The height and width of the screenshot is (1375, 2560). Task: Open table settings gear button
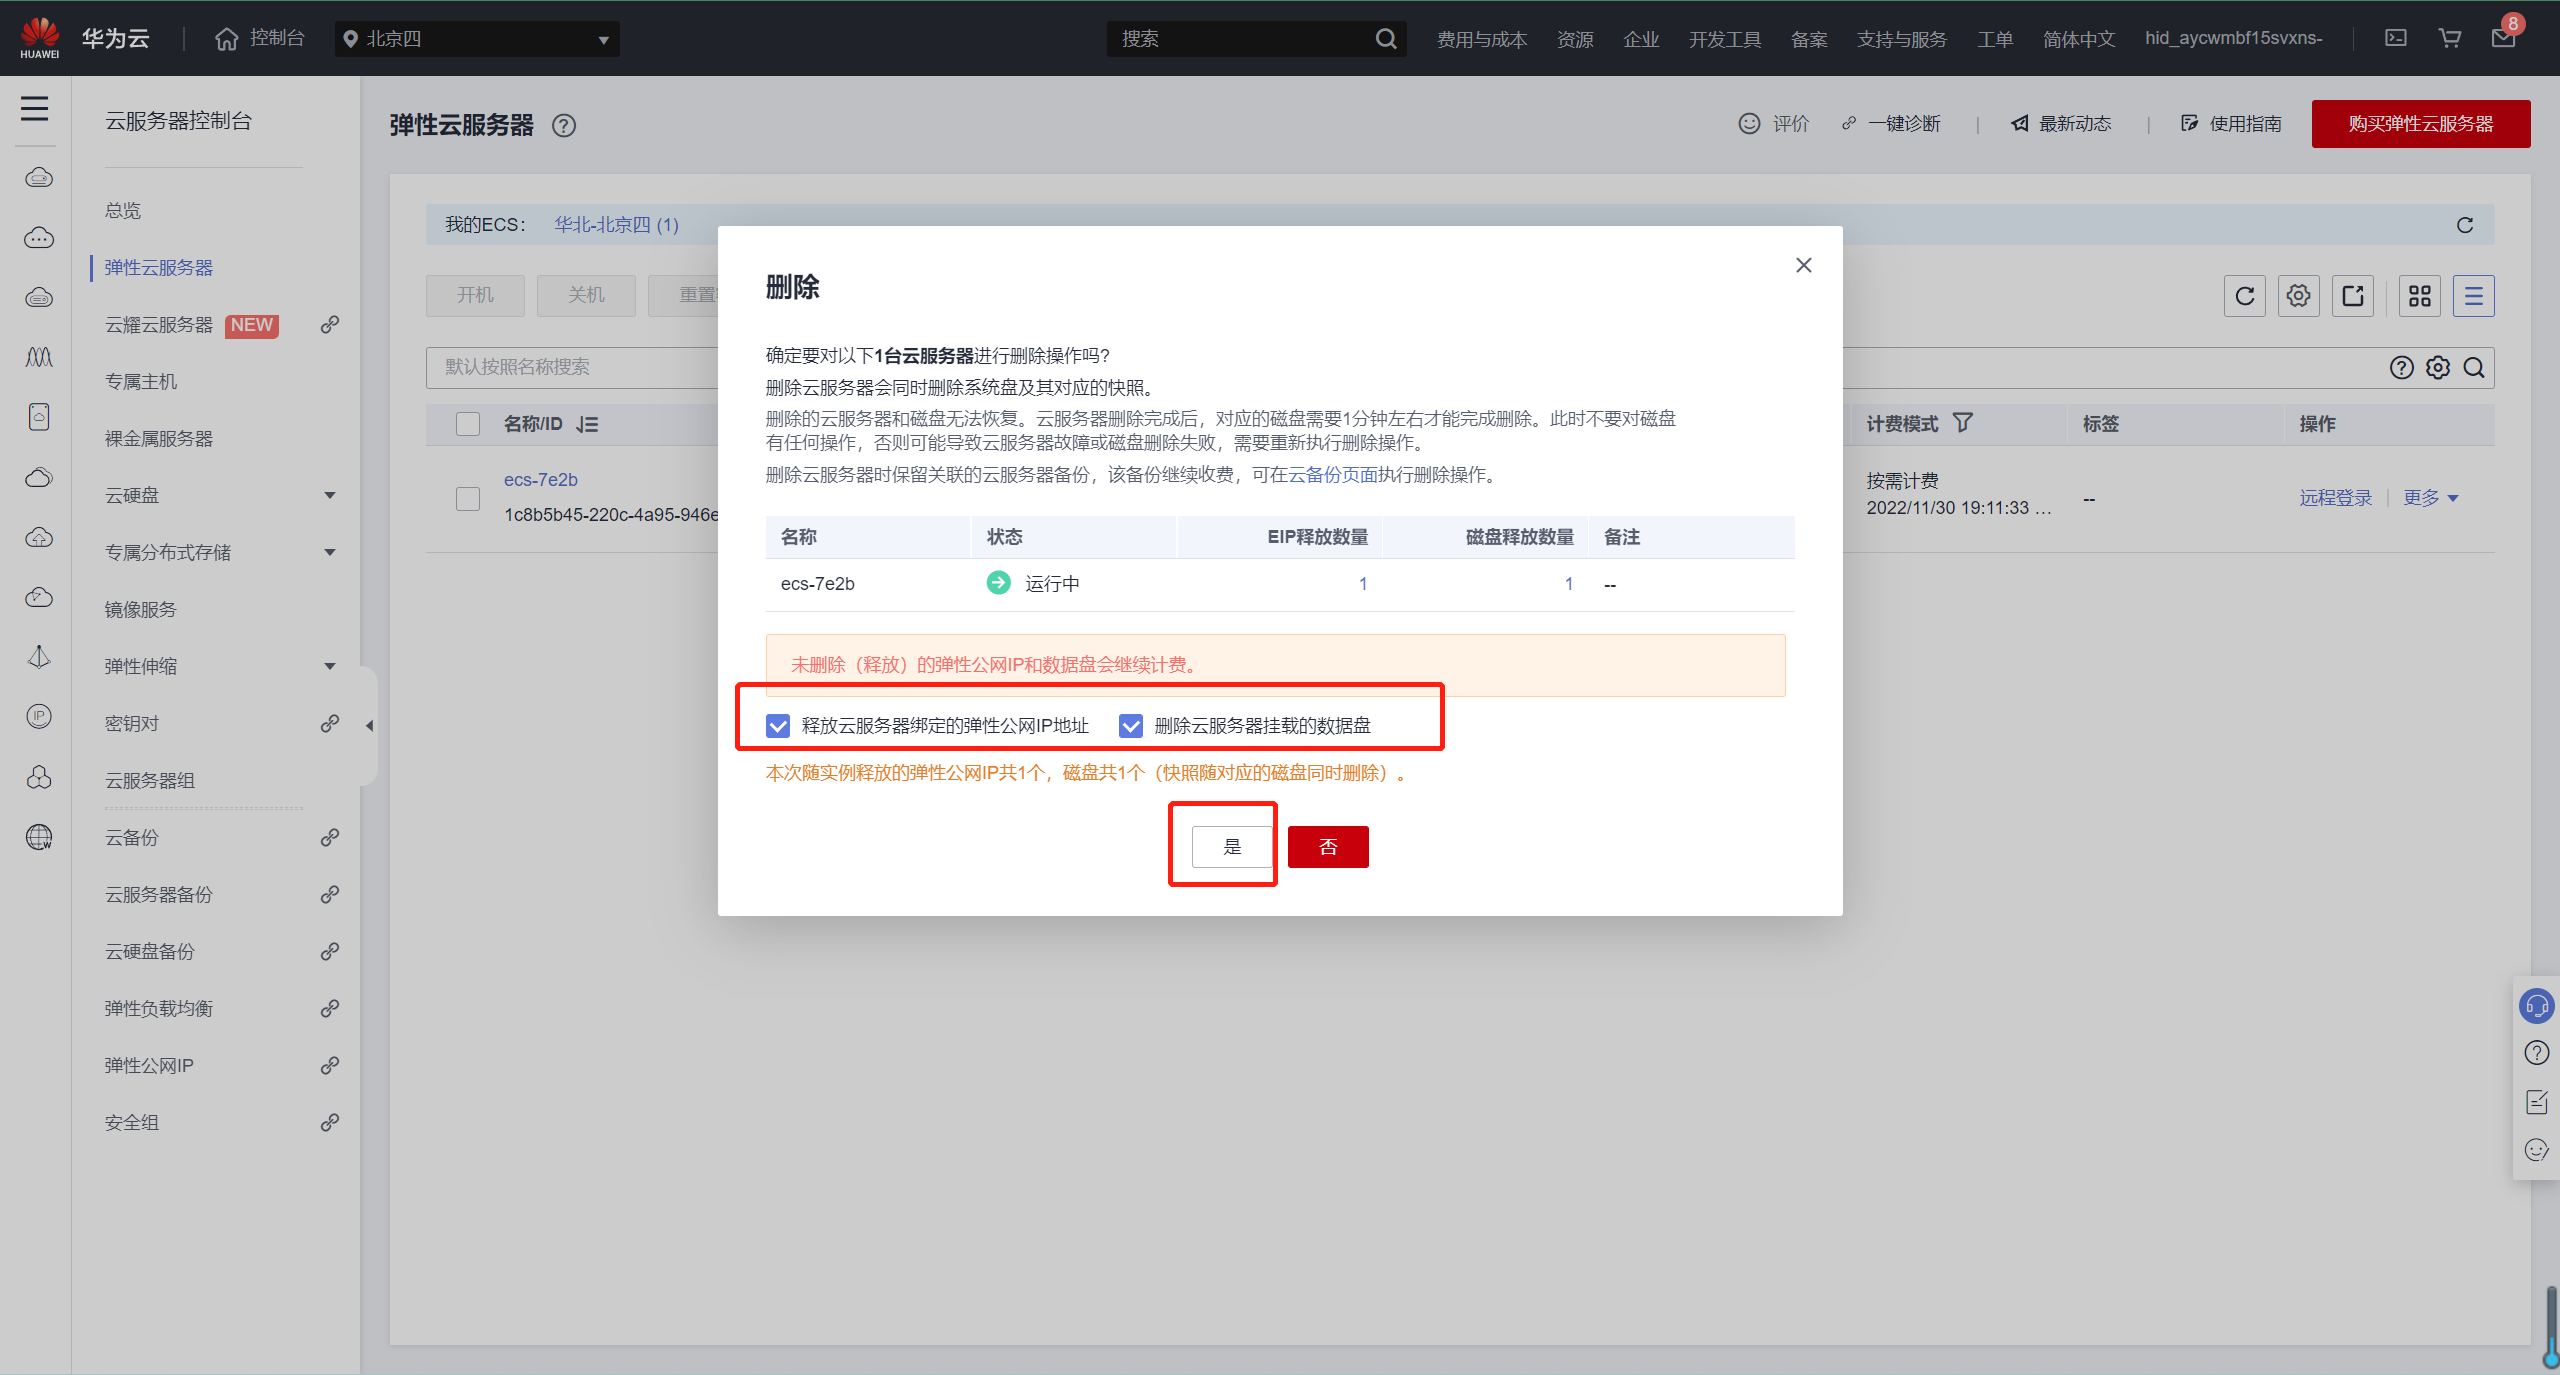coord(2299,296)
